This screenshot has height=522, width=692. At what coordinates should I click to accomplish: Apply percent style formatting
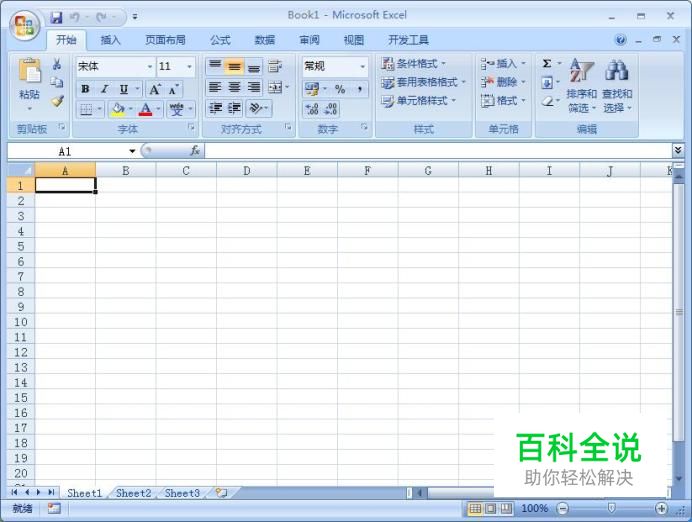click(340, 89)
